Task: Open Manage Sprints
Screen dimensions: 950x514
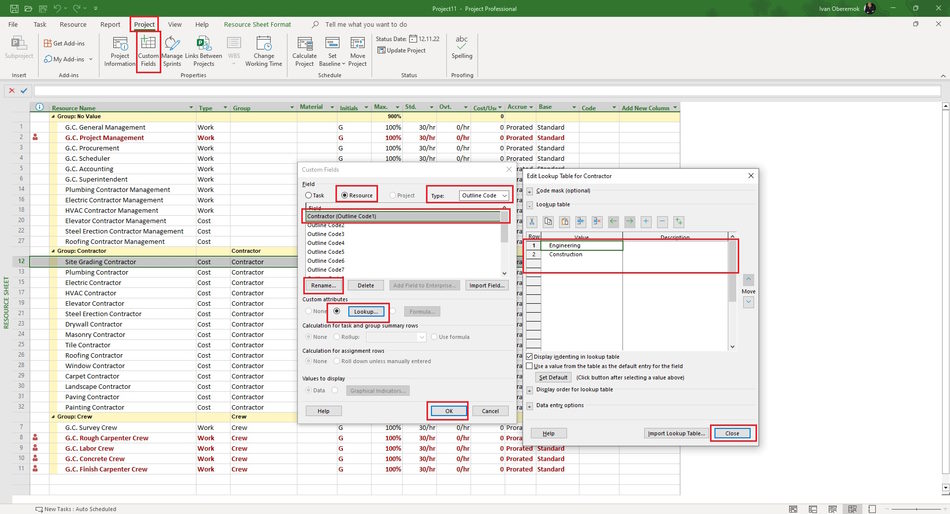Action: pos(172,52)
